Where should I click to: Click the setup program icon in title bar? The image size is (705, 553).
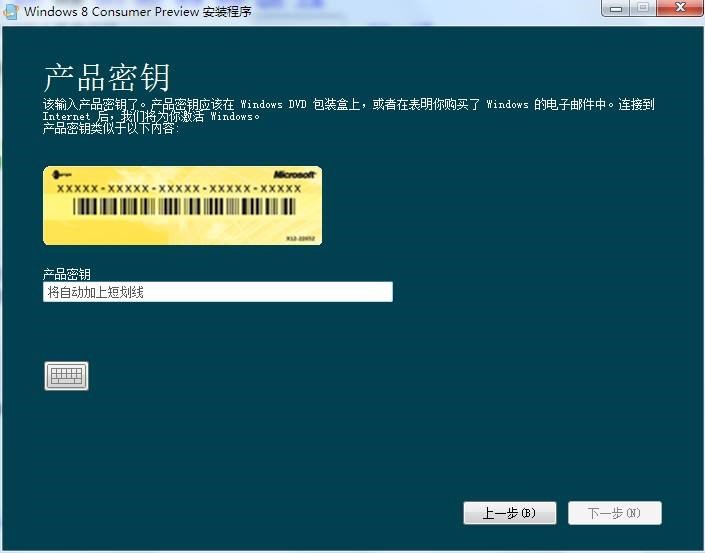coord(10,11)
